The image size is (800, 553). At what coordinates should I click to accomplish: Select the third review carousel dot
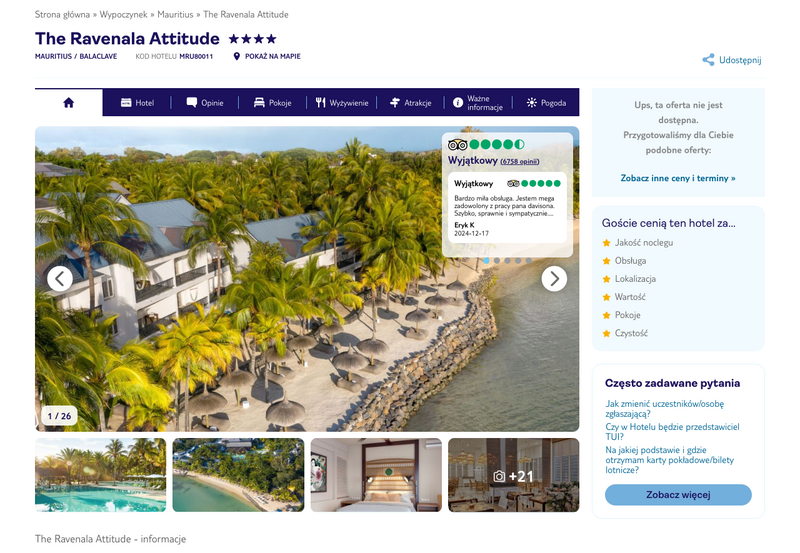pyautogui.click(x=508, y=260)
